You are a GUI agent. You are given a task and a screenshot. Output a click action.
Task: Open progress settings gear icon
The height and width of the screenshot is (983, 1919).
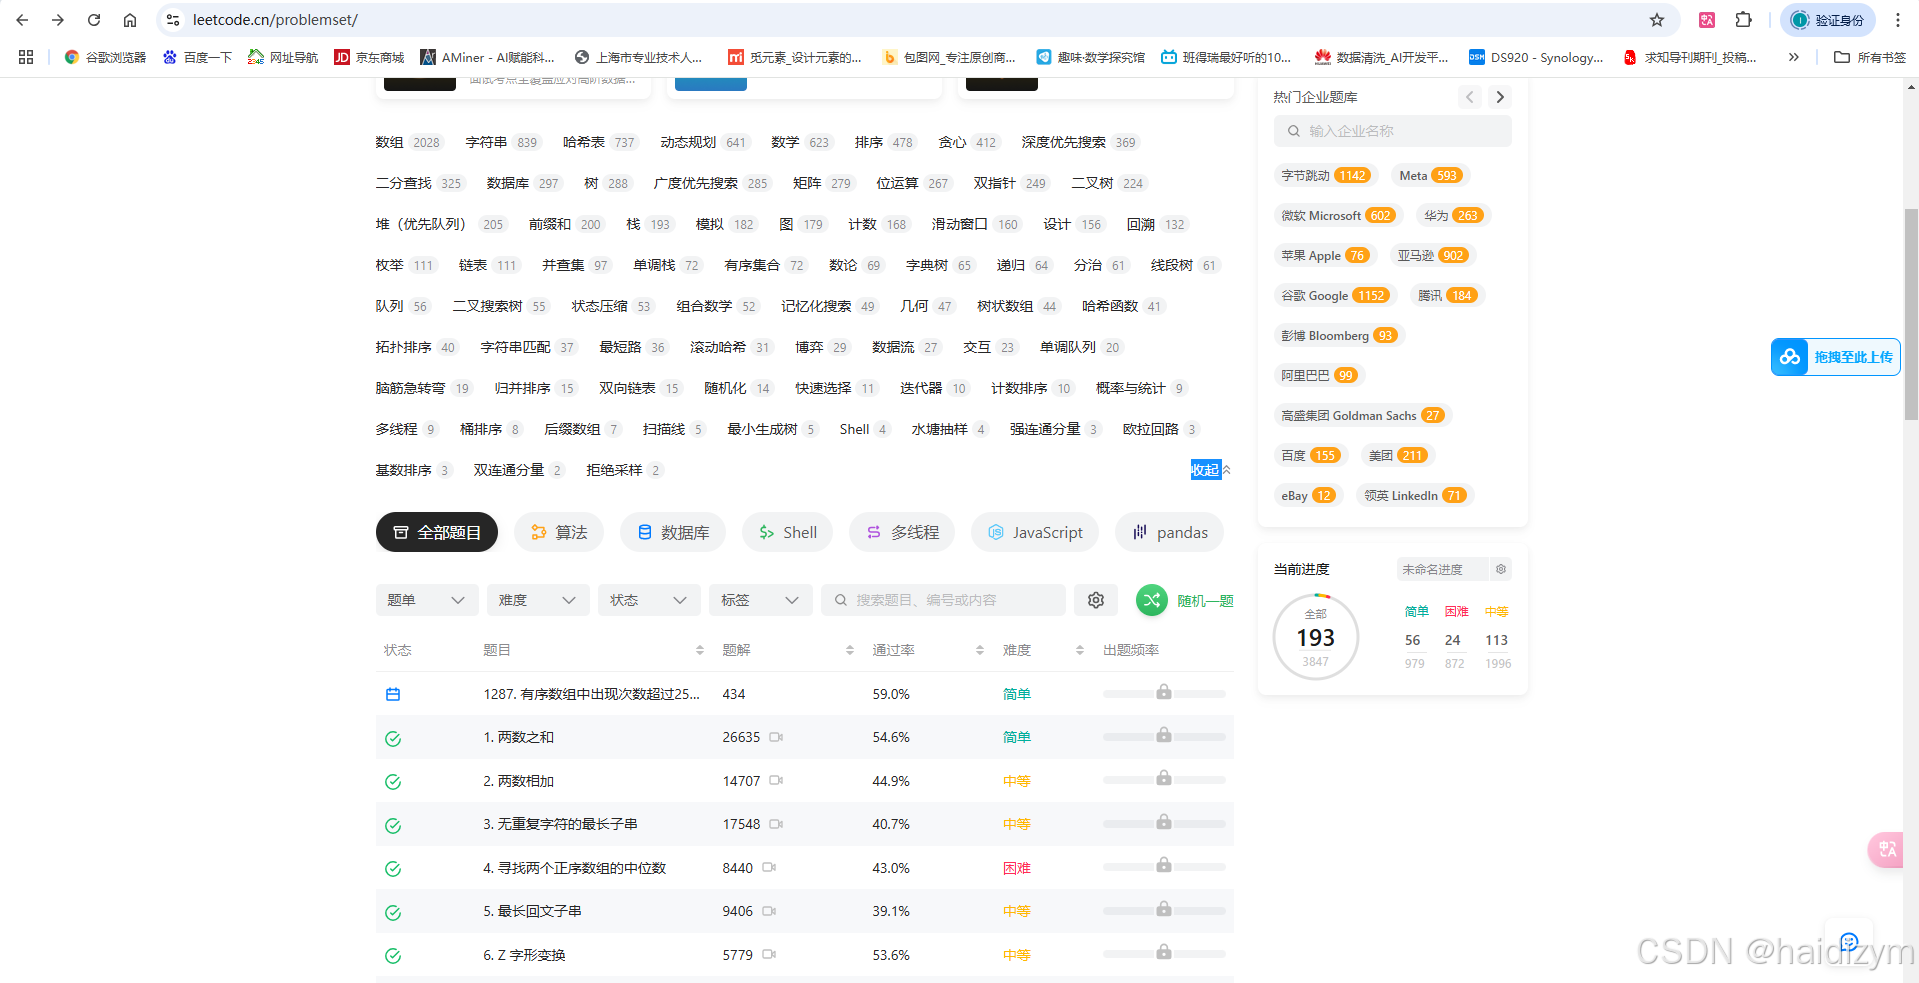[1501, 569]
